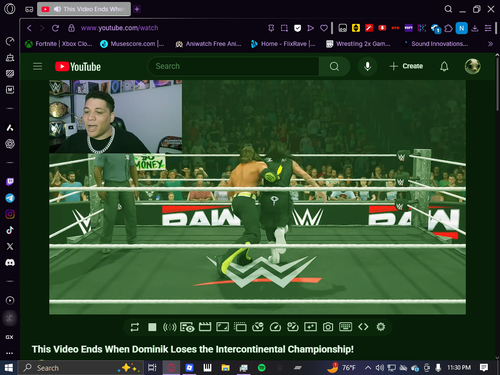Image resolution: width=500 pixels, height=375 pixels.
Task: Toggle the page visibility eye icon
Action: point(187,327)
